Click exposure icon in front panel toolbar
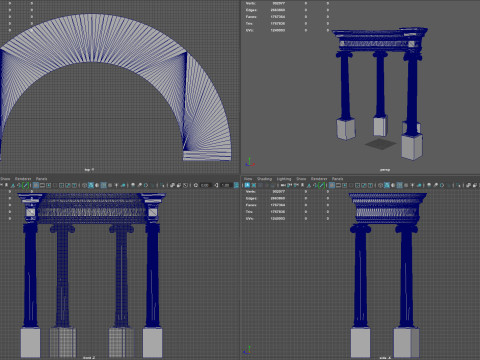The image size is (480, 360). 196,185
